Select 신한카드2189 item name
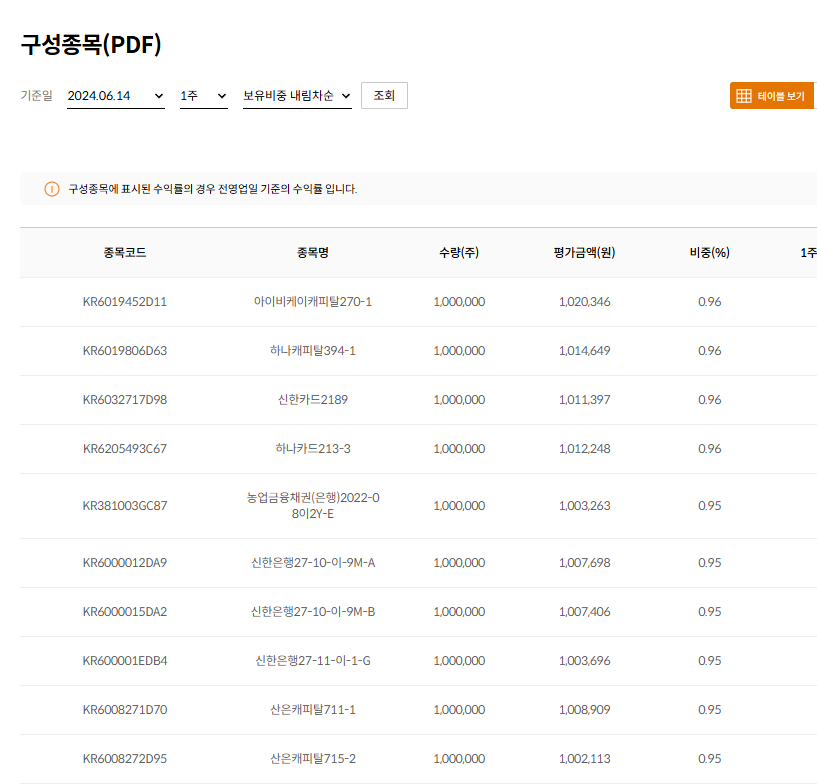The image size is (817, 784). pyautogui.click(x=313, y=400)
